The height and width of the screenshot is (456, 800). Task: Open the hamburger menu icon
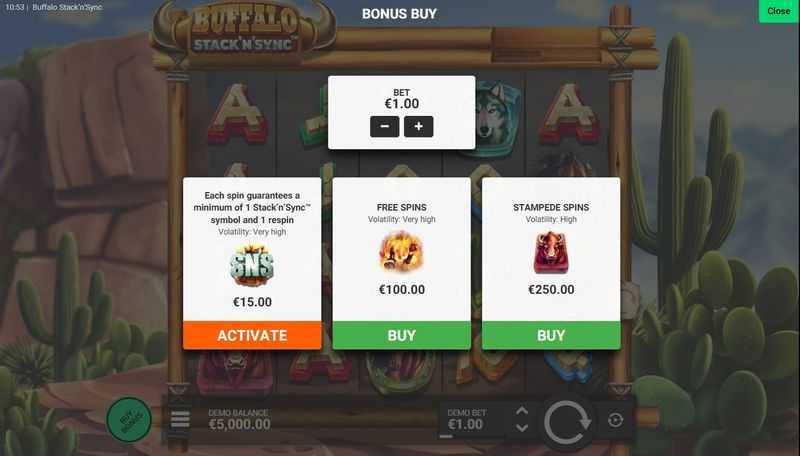180,419
